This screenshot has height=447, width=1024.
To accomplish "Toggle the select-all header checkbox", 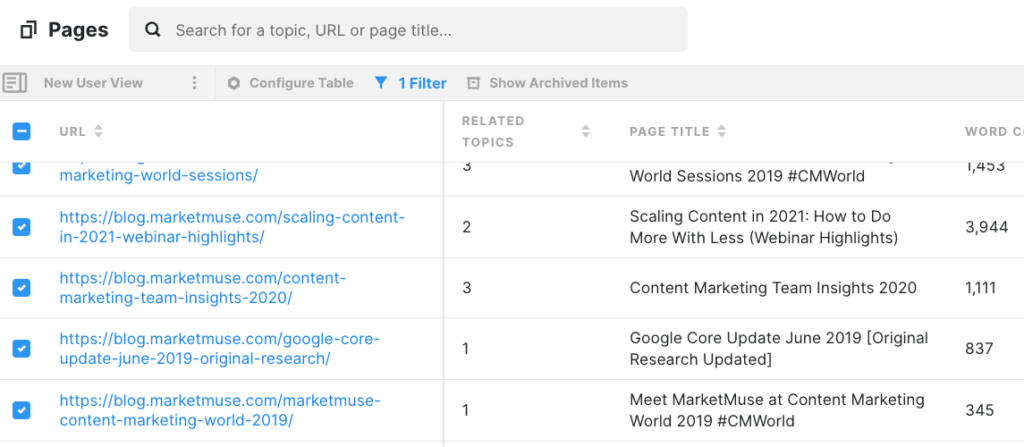I will point(22,131).
